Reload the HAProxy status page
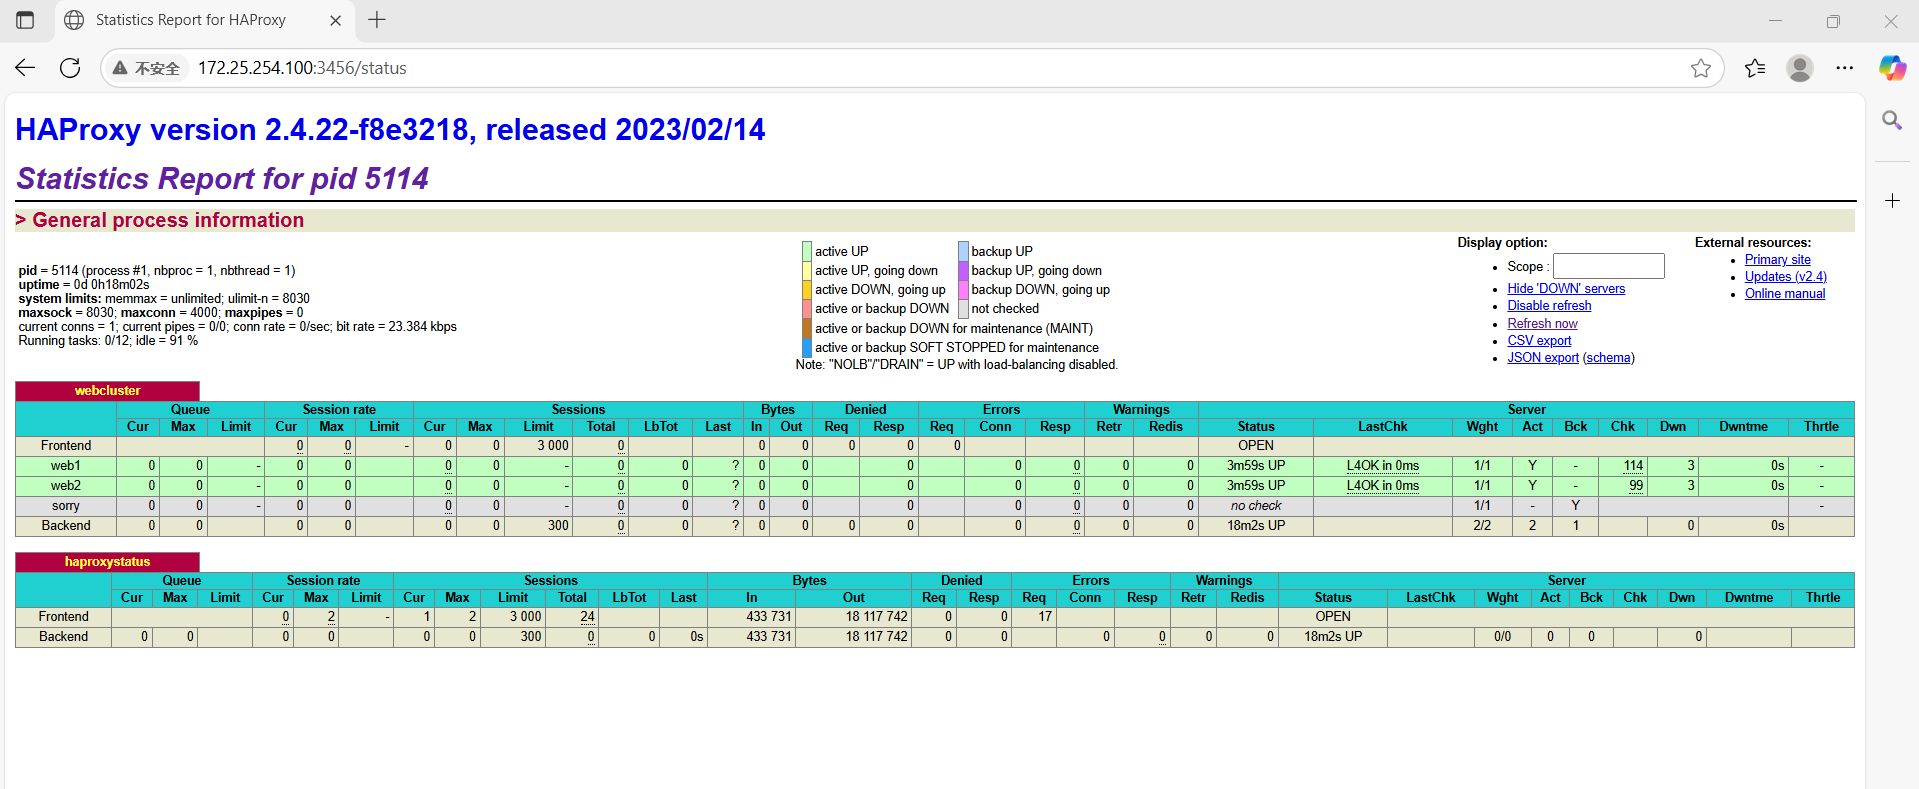The image size is (1919, 789). coord(70,68)
